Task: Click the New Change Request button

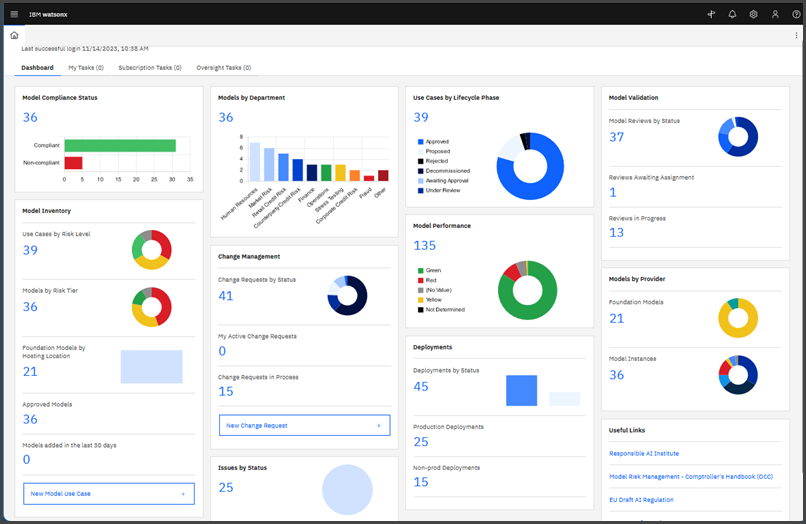Action: [305, 425]
